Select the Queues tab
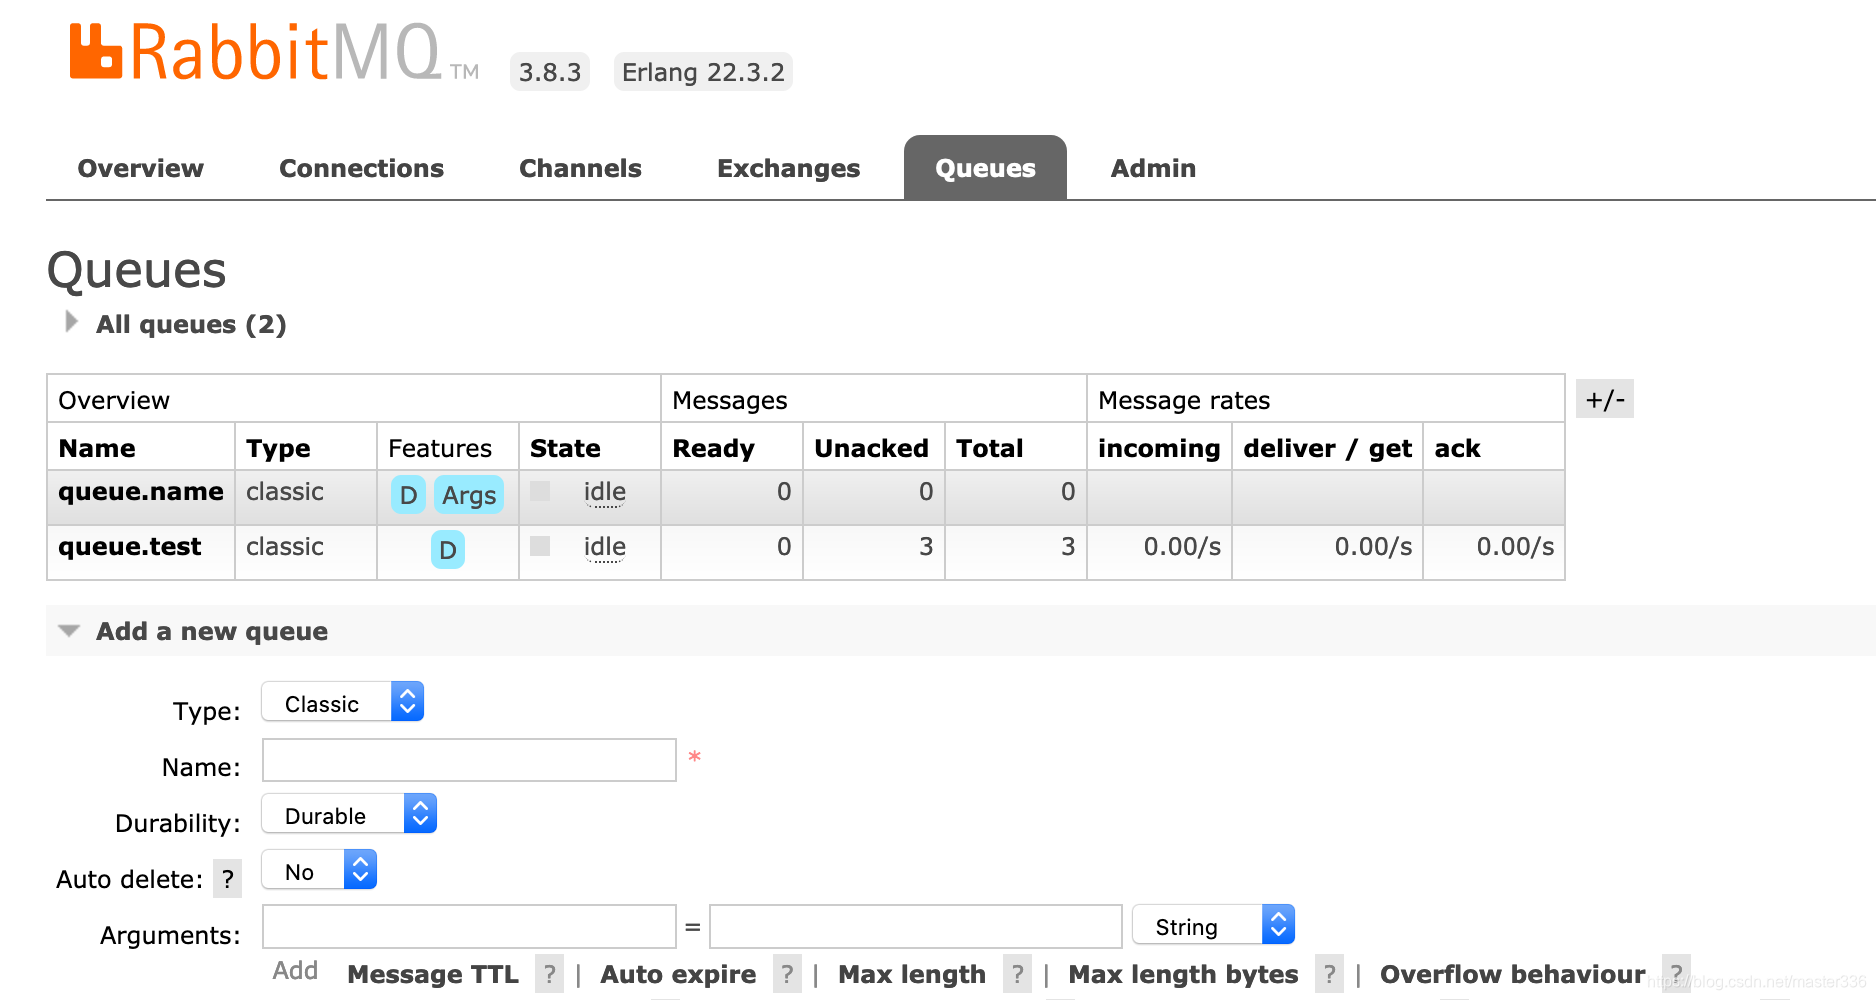 pos(985,168)
